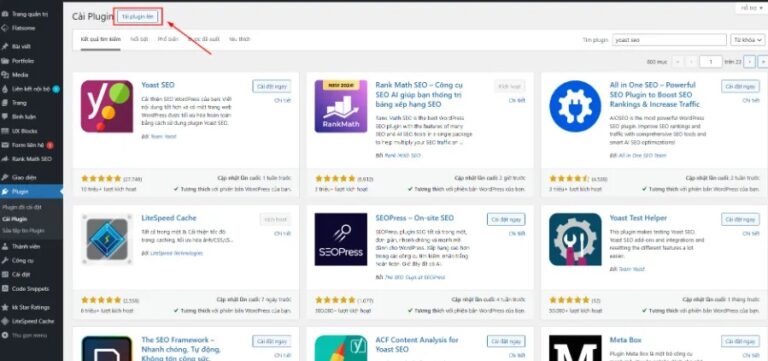
Task: Click the current page number field
Action: pyautogui.click(x=711, y=62)
